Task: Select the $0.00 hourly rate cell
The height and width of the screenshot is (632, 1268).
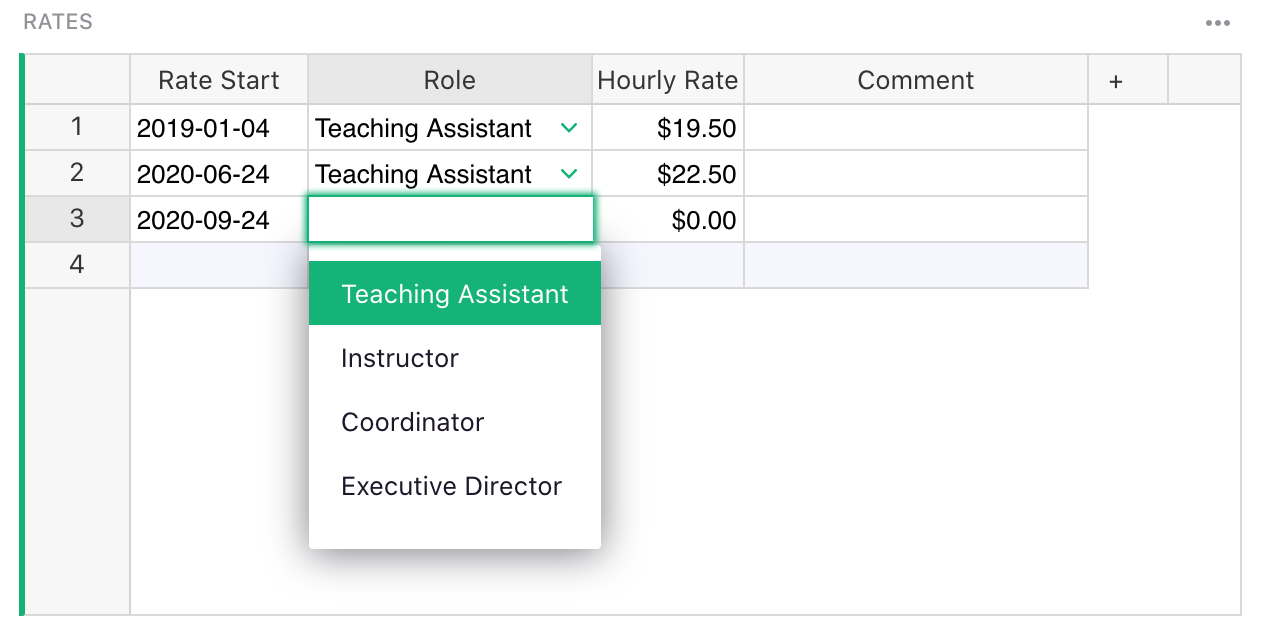Action: 667,219
